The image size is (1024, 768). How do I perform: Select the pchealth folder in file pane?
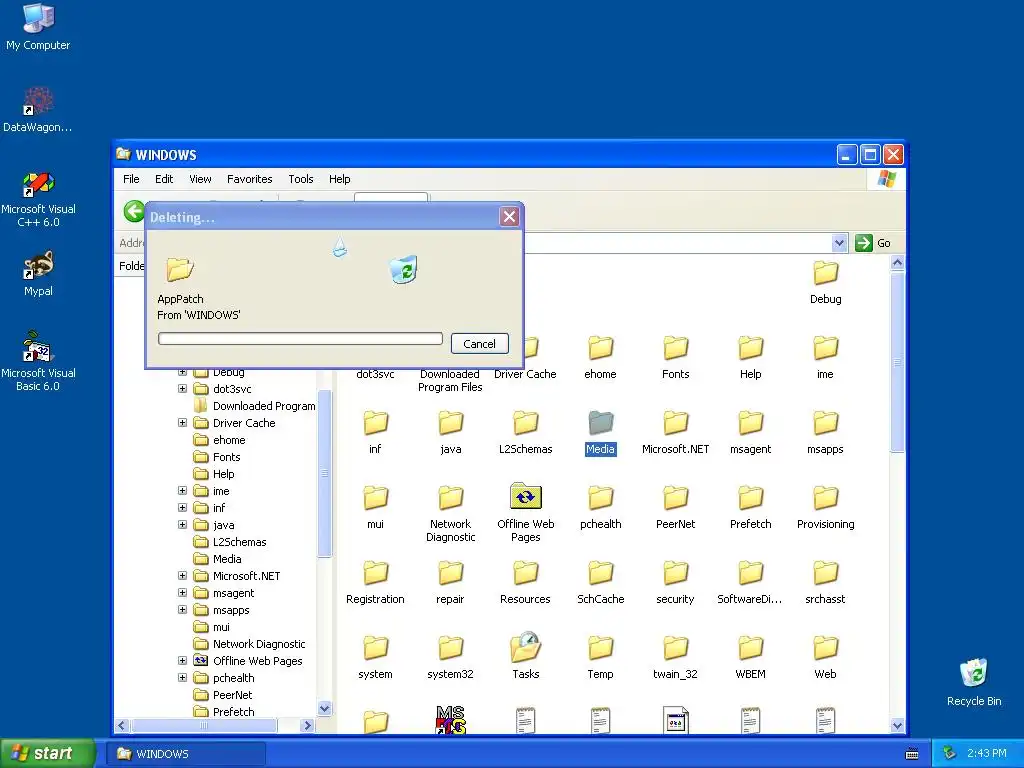click(600, 507)
